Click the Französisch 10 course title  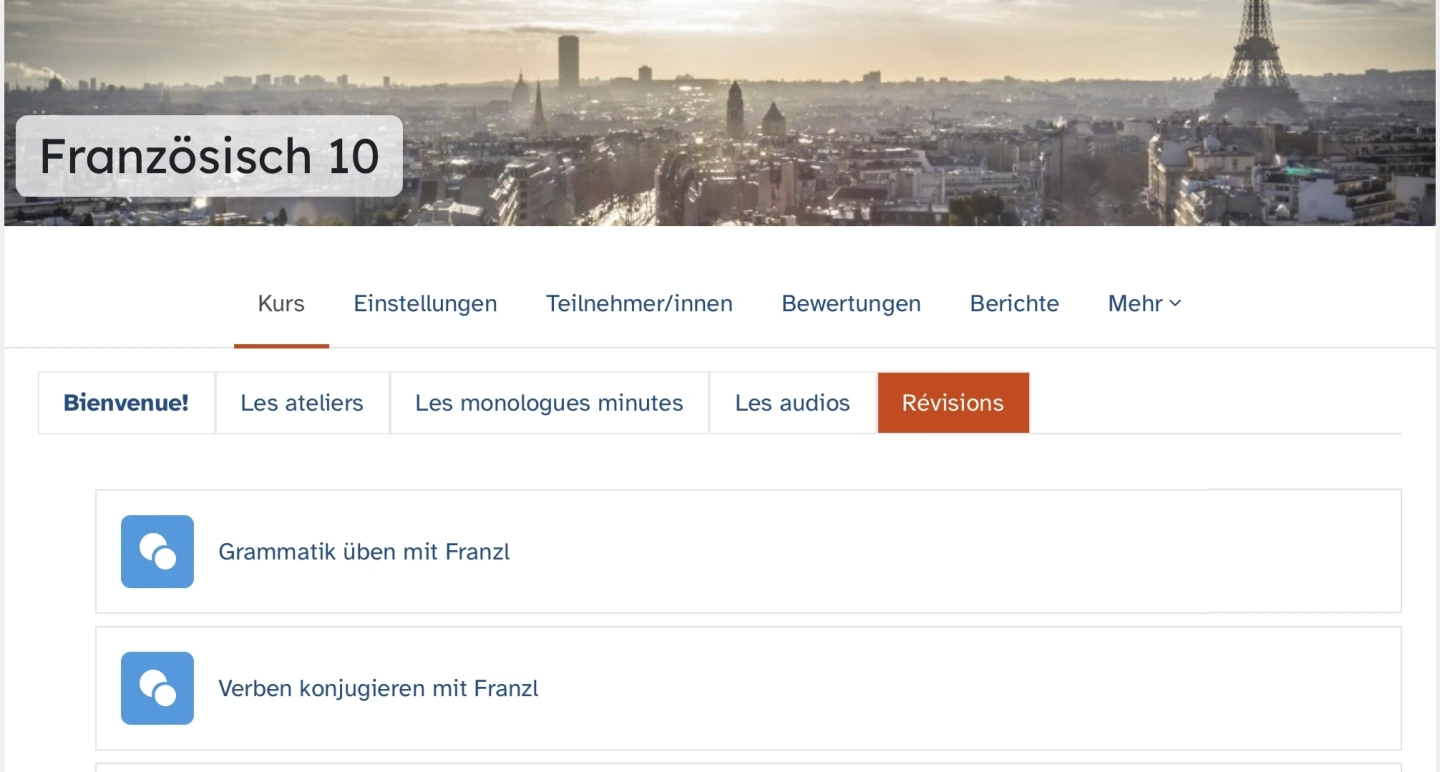tap(209, 156)
